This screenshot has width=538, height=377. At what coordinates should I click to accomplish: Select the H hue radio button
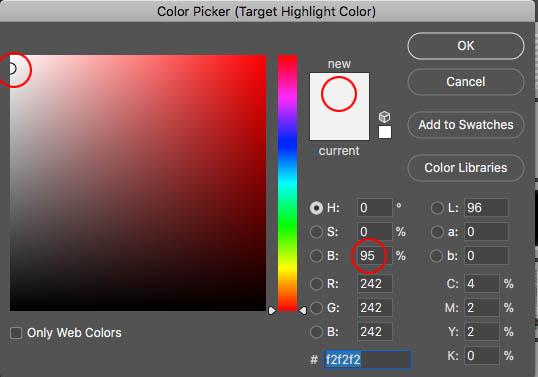(x=316, y=208)
